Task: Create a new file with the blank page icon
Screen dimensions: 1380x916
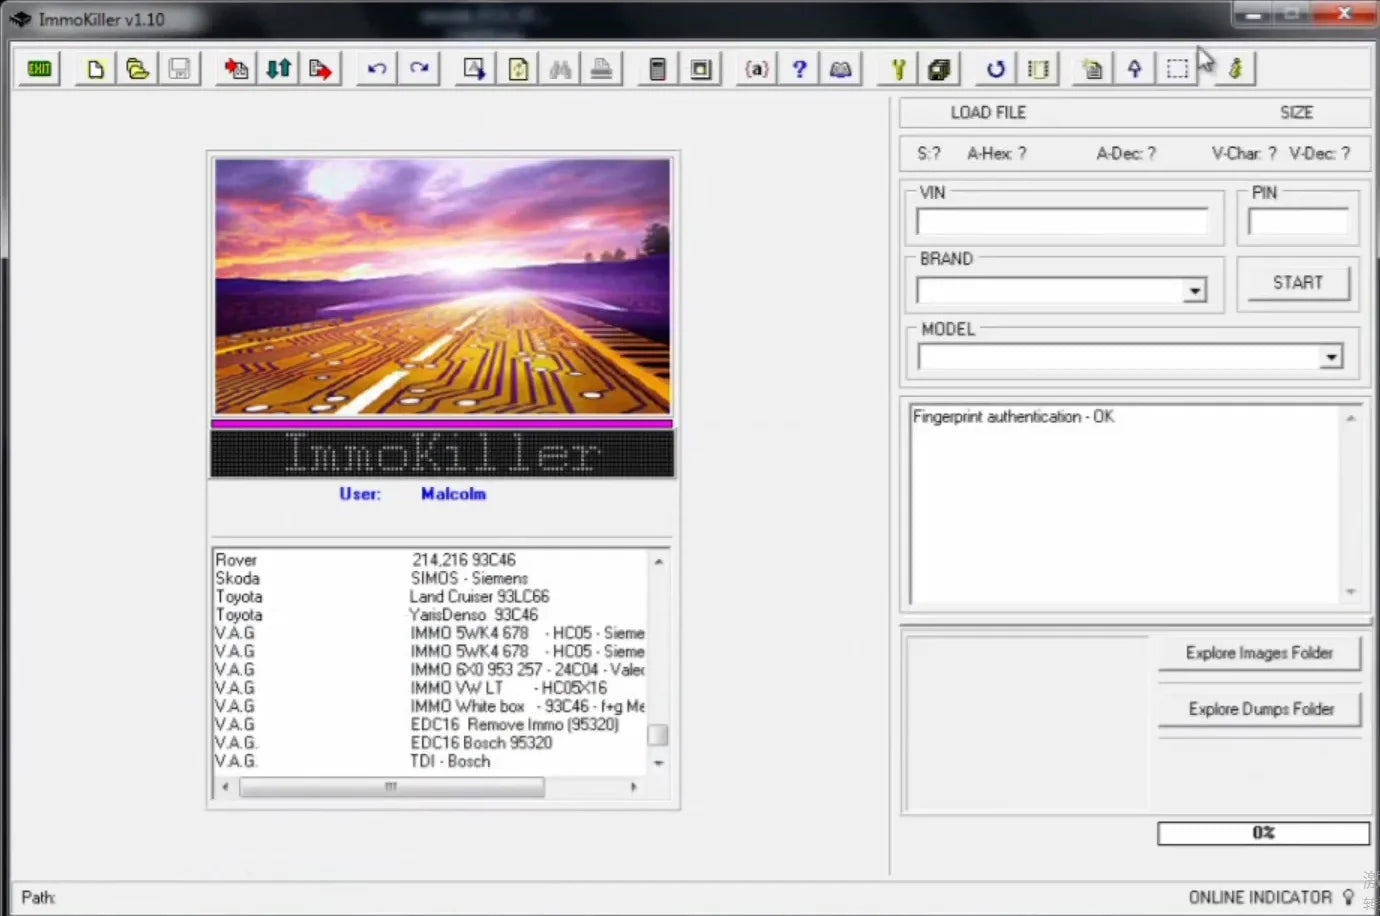Action: 95,68
